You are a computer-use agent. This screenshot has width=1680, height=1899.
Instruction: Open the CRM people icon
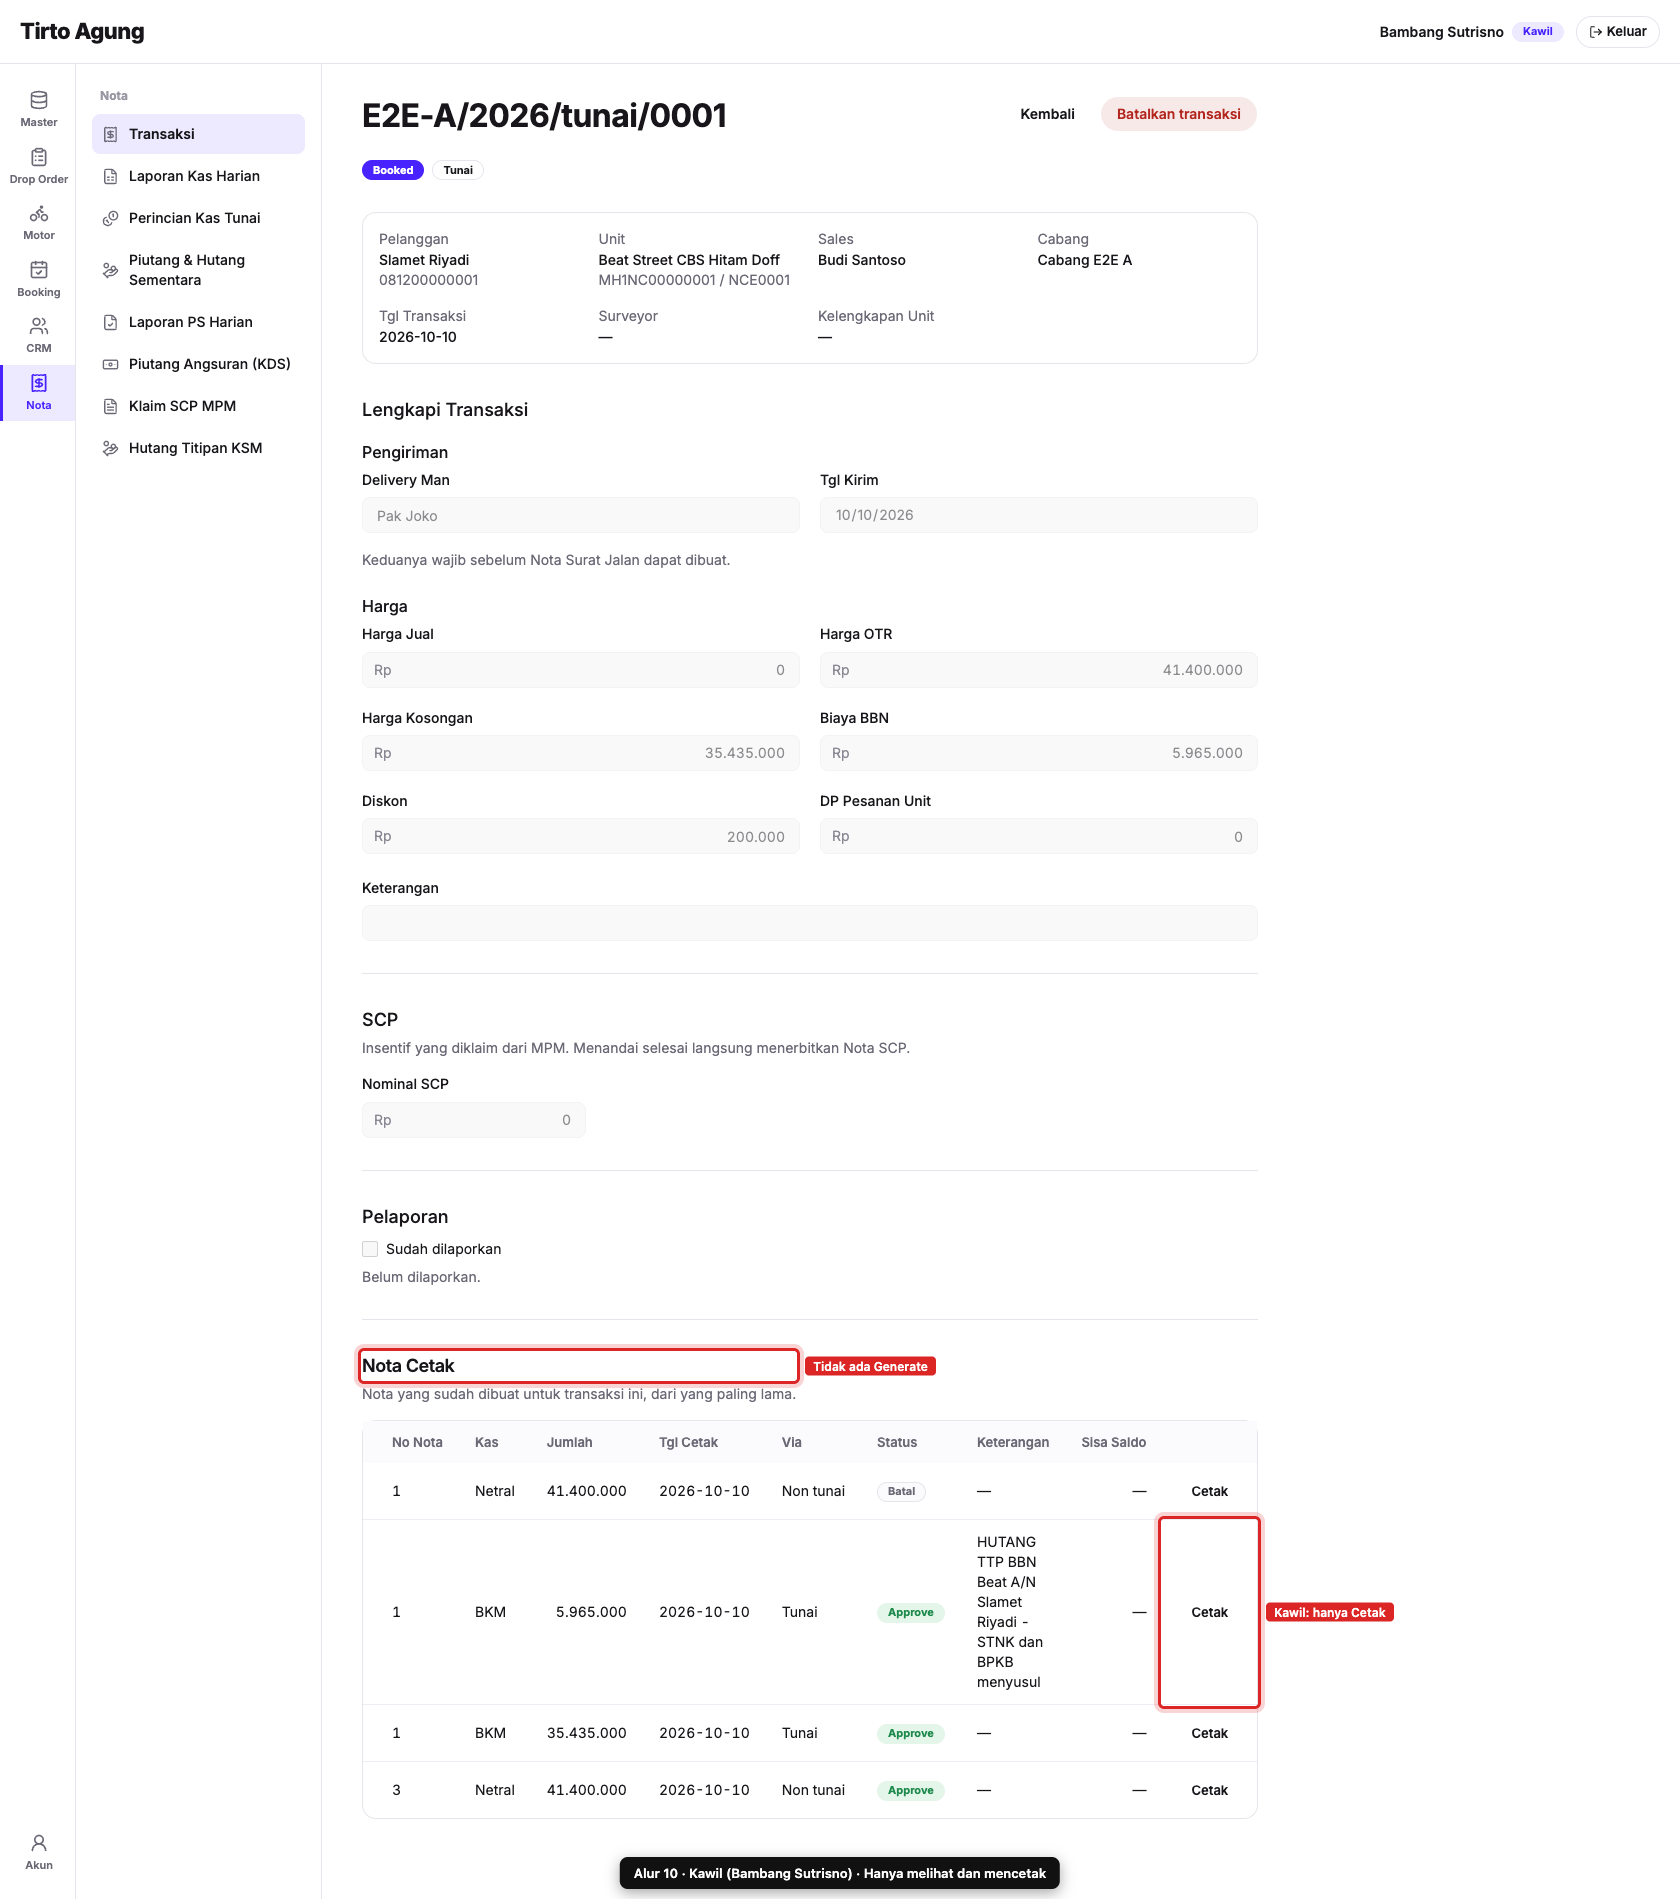pos(39,327)
